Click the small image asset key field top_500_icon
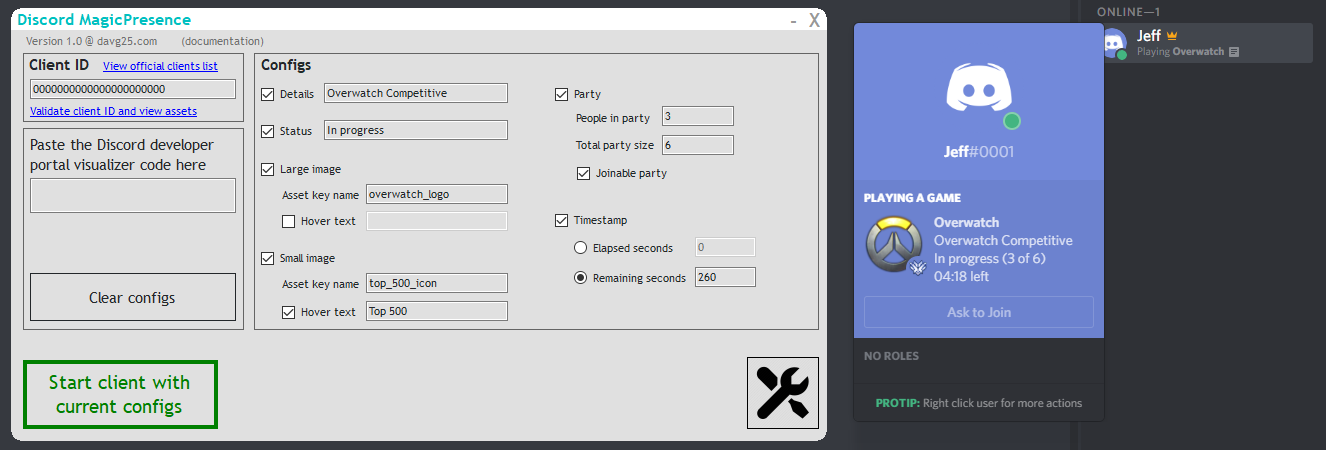 [437, 283]
